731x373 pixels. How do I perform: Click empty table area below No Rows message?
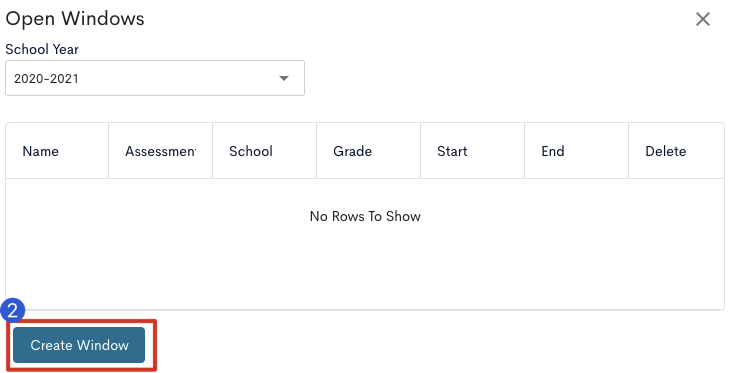pyautogui.click(x=365, y=270)
